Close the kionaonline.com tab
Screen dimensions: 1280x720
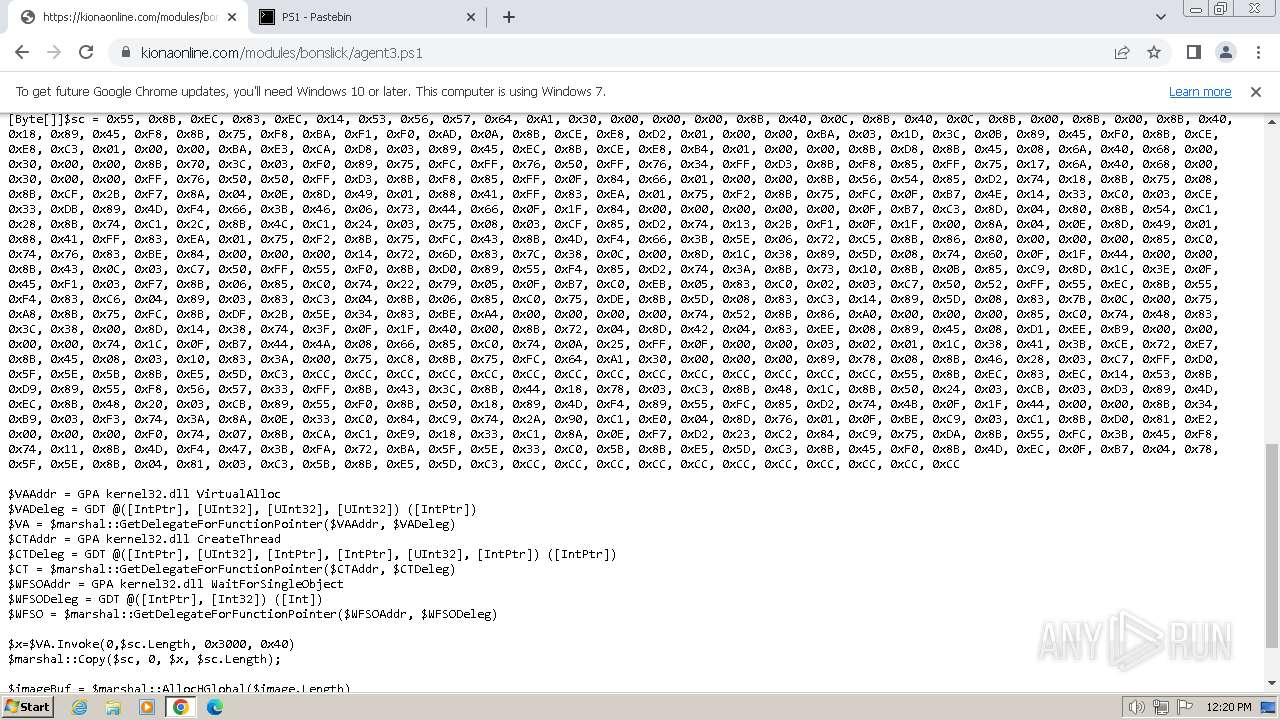tap(232, 17)
